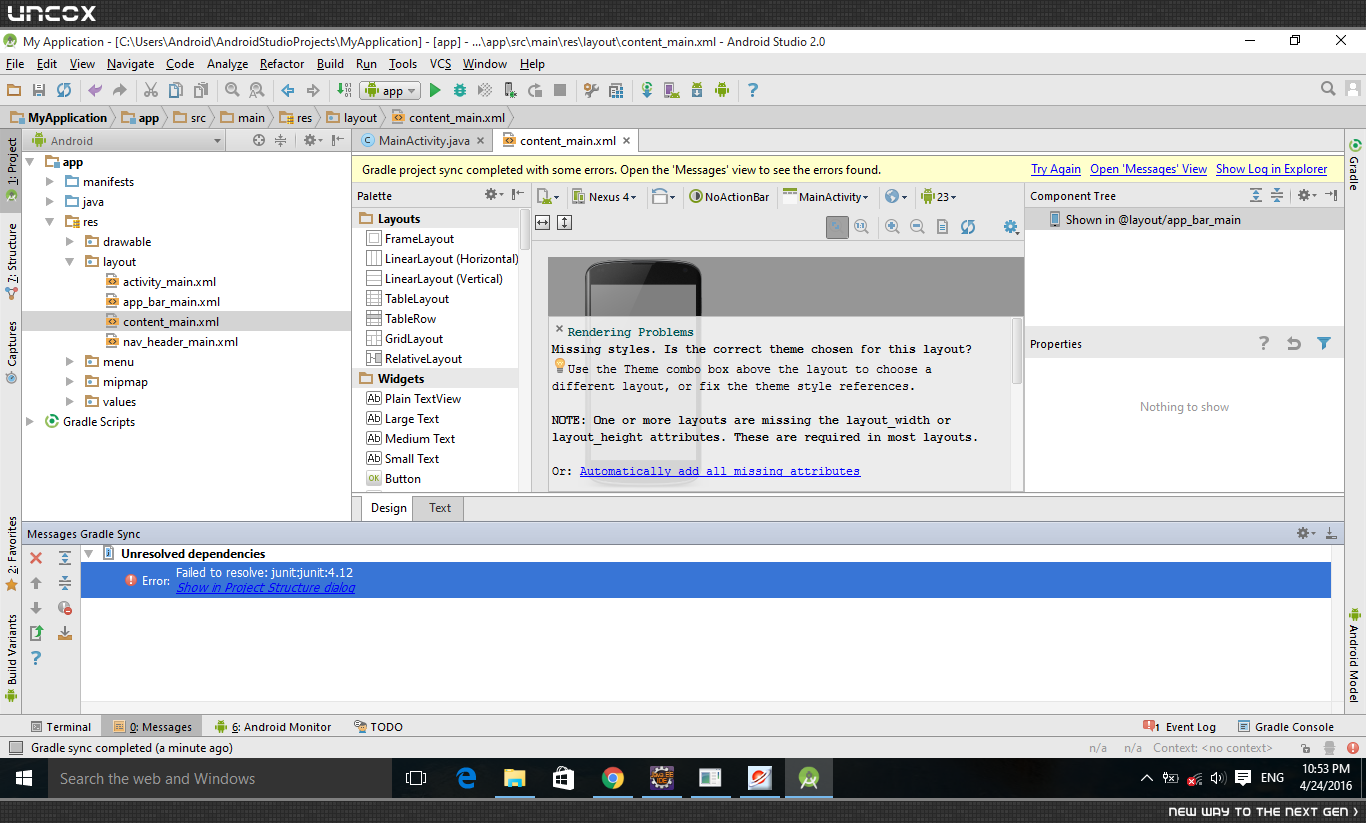Toggle the Autoscroll to Source icon in Messages
1366x823 pixels.
[65, 633]
